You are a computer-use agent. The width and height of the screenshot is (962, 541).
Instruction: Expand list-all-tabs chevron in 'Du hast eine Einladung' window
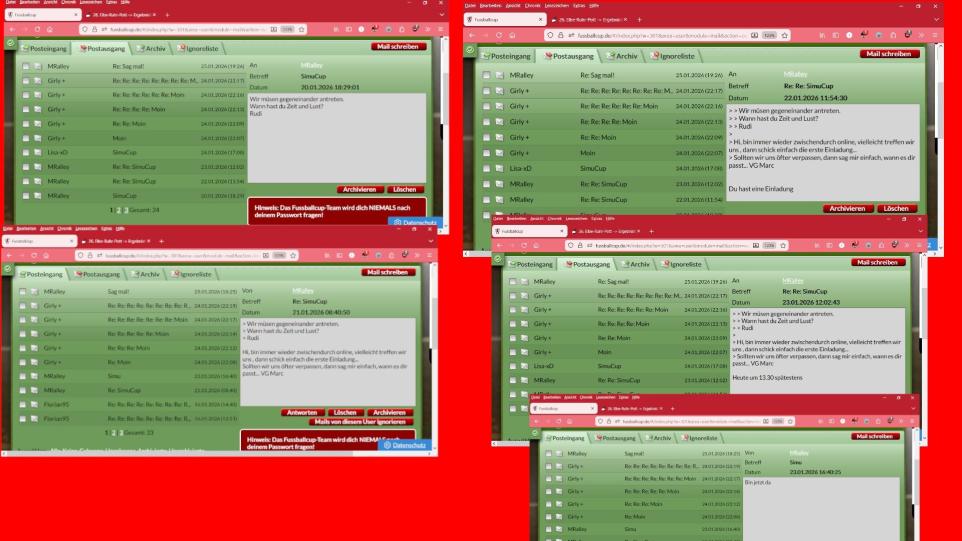(937, 20)
